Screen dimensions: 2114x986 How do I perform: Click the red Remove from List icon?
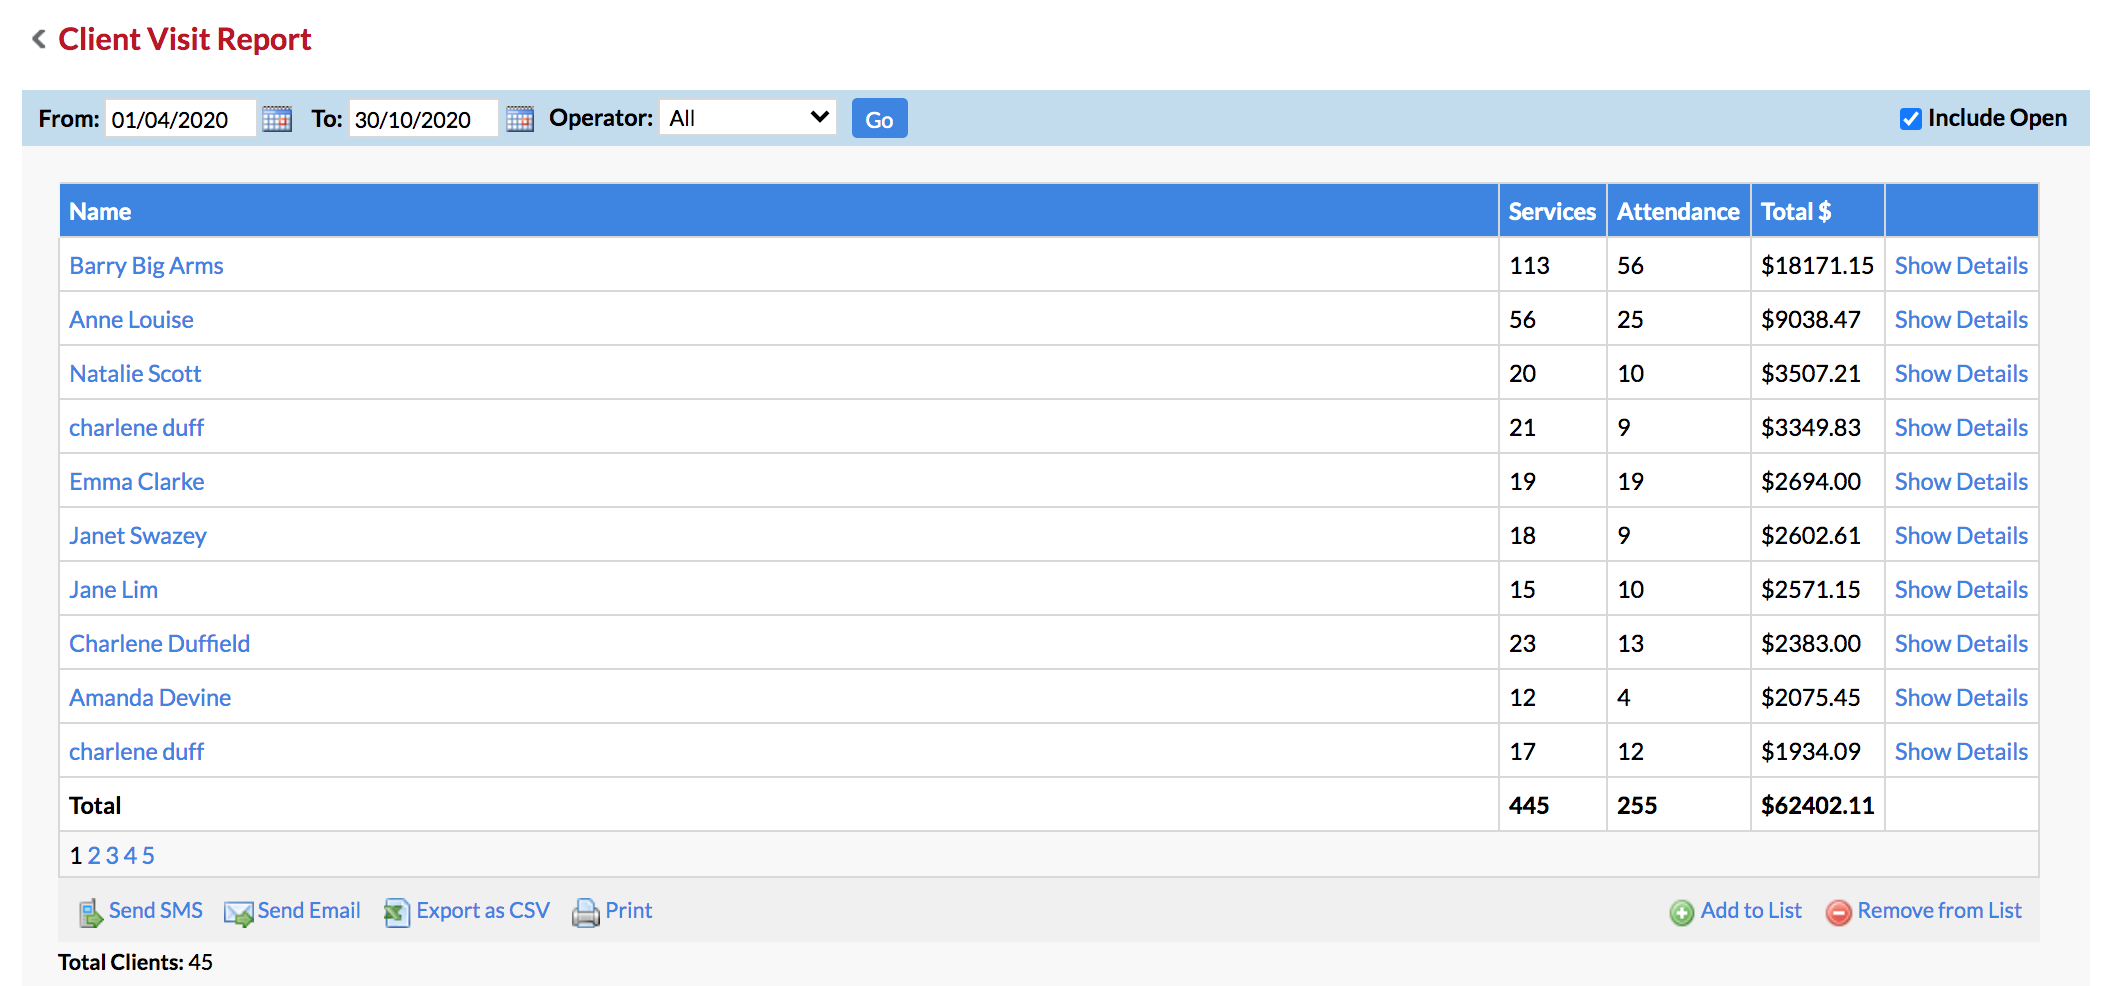tap(1839, 912)
